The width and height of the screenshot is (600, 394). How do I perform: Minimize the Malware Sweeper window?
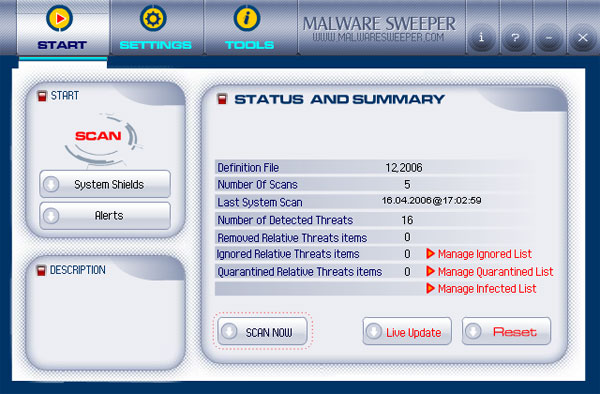(x=549, y=38)
